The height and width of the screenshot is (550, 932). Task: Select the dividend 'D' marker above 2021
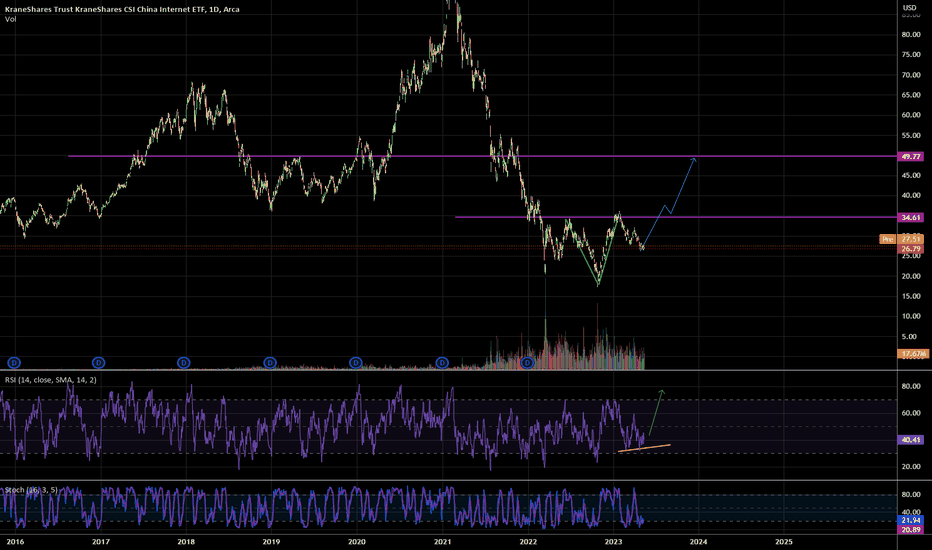coord(442,362)
